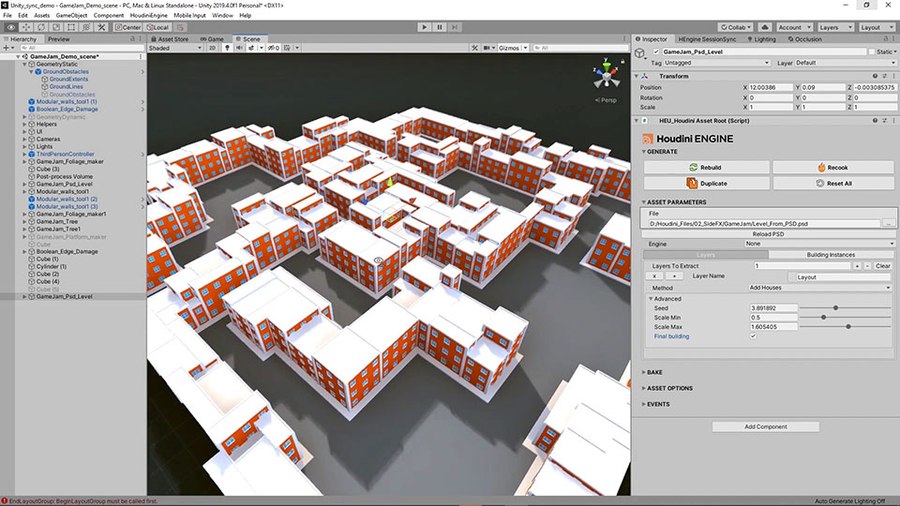Start Play mode
The height and width of the screenshot is (506, 900).
[424, 27]
